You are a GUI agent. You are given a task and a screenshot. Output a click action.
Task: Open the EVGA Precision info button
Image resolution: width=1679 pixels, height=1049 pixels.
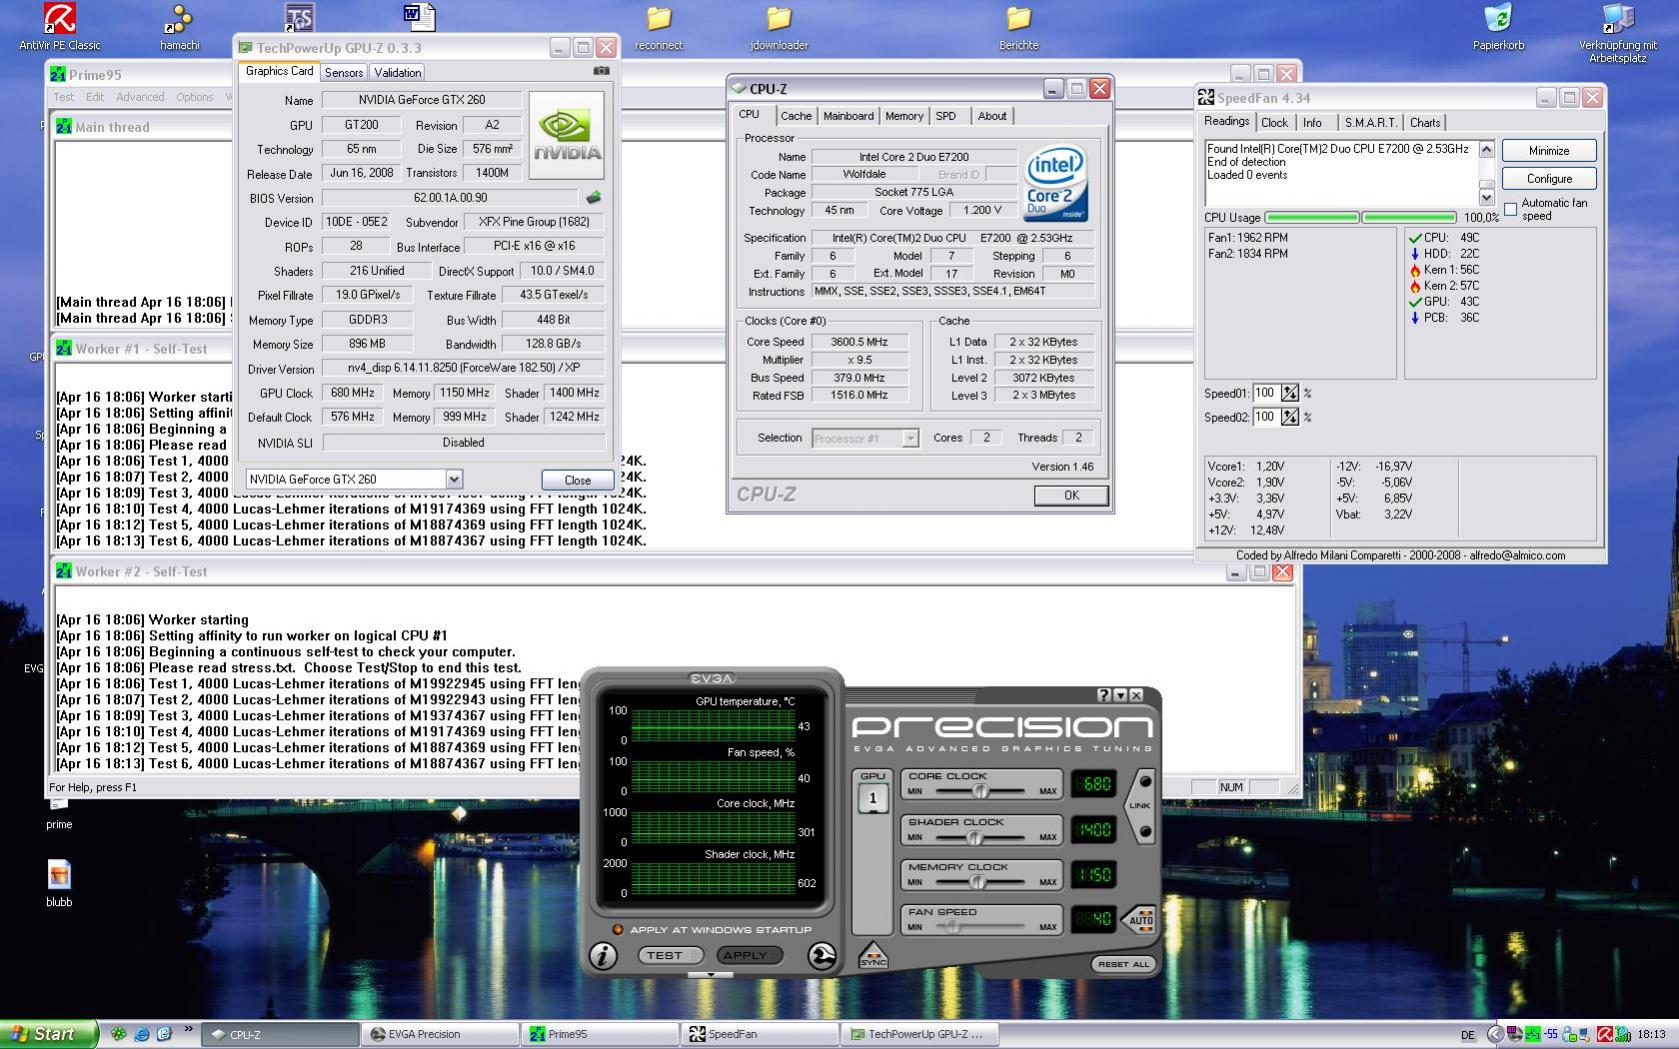[602, 956]
